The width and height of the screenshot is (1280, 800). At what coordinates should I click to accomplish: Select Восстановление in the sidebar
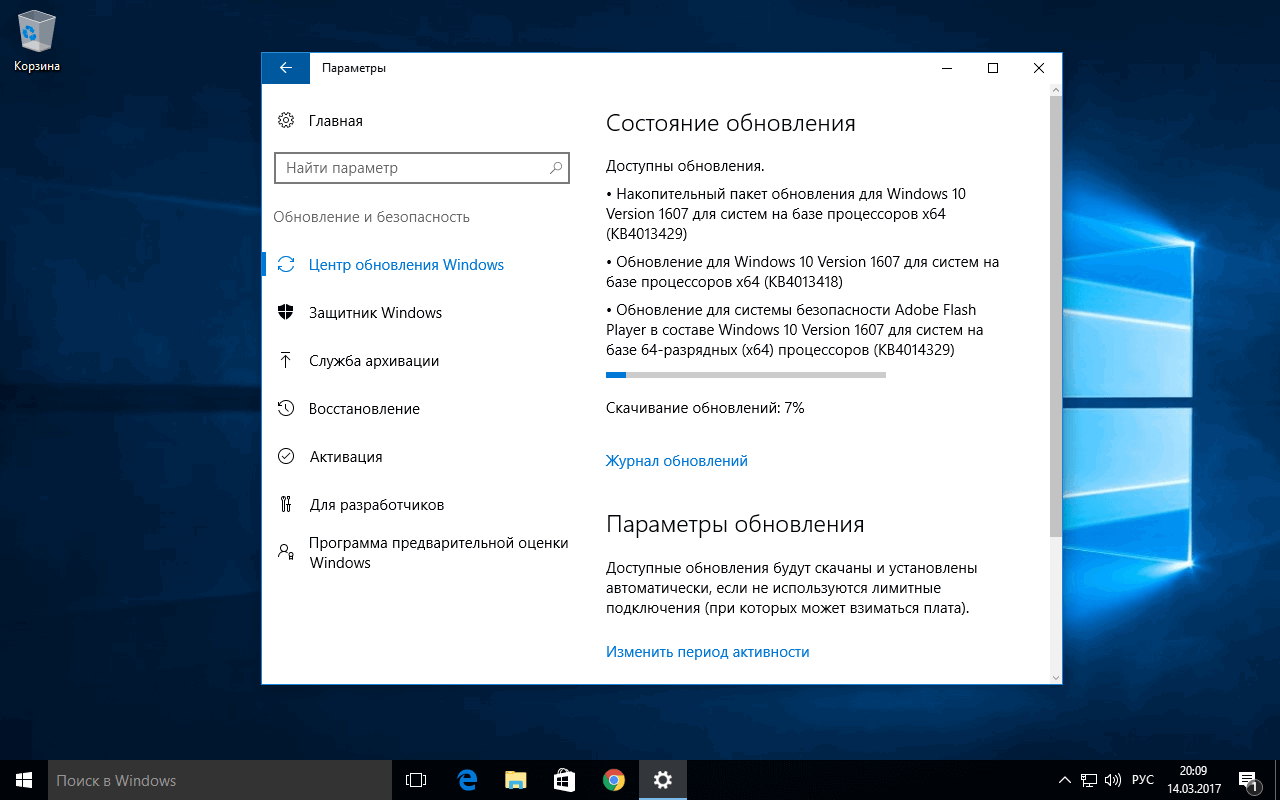tap(365, 408)
